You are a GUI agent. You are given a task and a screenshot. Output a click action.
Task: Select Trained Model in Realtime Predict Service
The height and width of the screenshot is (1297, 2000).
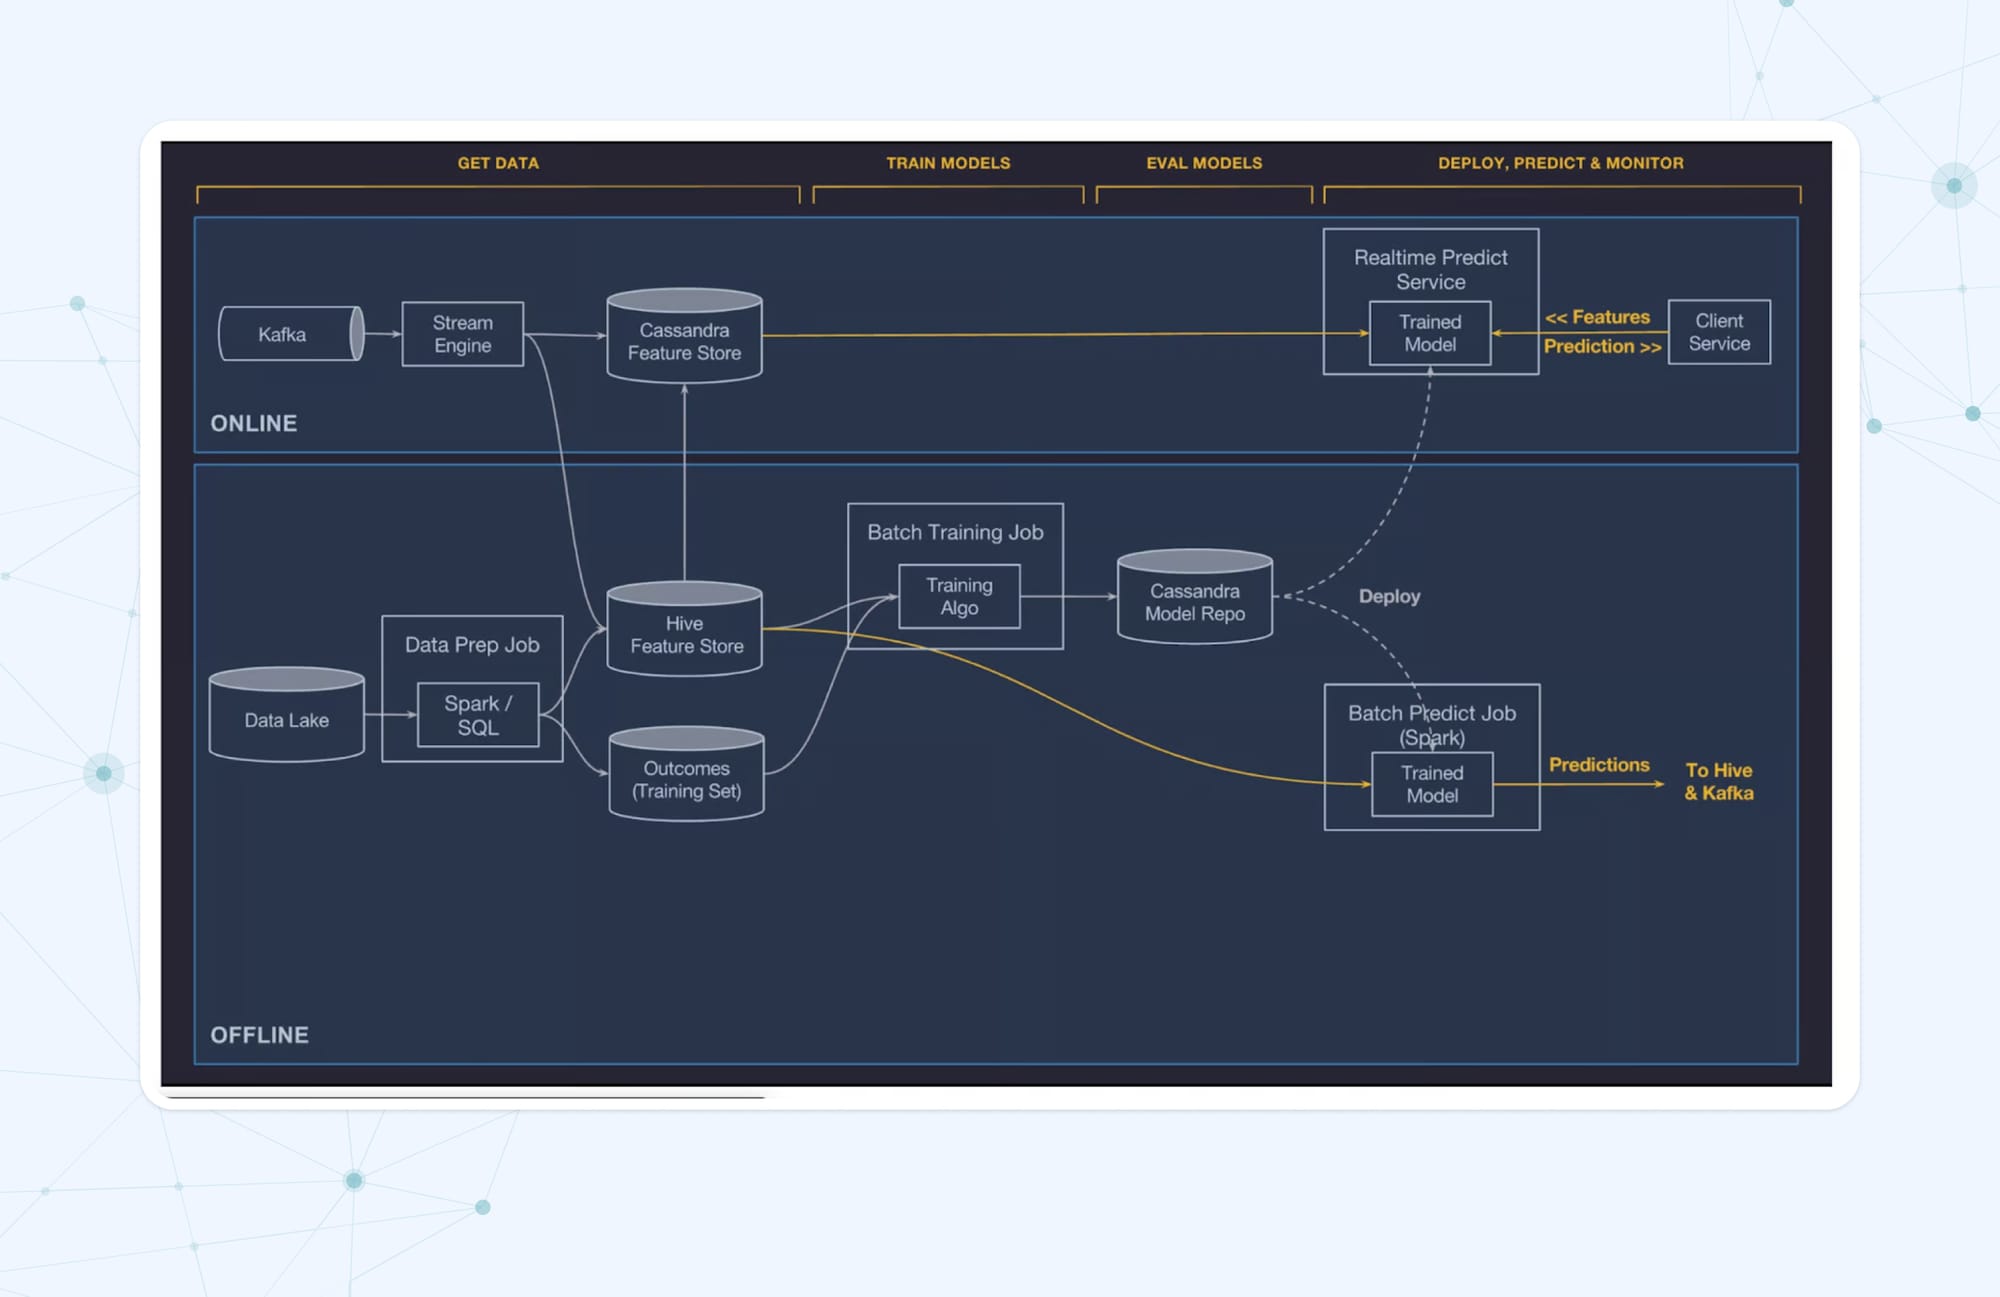[1430, 333]
